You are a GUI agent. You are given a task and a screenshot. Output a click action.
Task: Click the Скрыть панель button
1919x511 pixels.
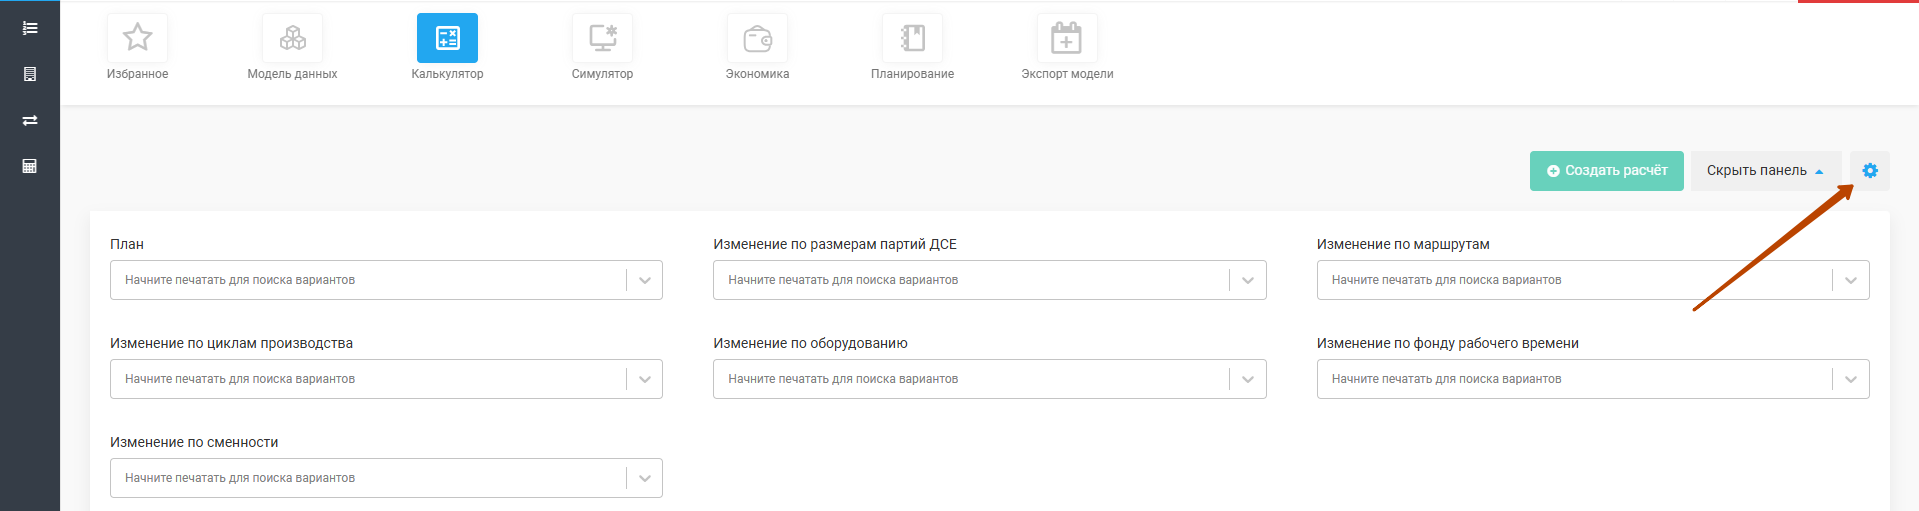point(1766,171)
